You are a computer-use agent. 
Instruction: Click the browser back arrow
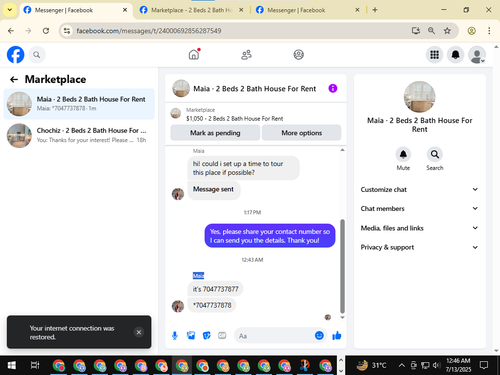click(11, 31)
